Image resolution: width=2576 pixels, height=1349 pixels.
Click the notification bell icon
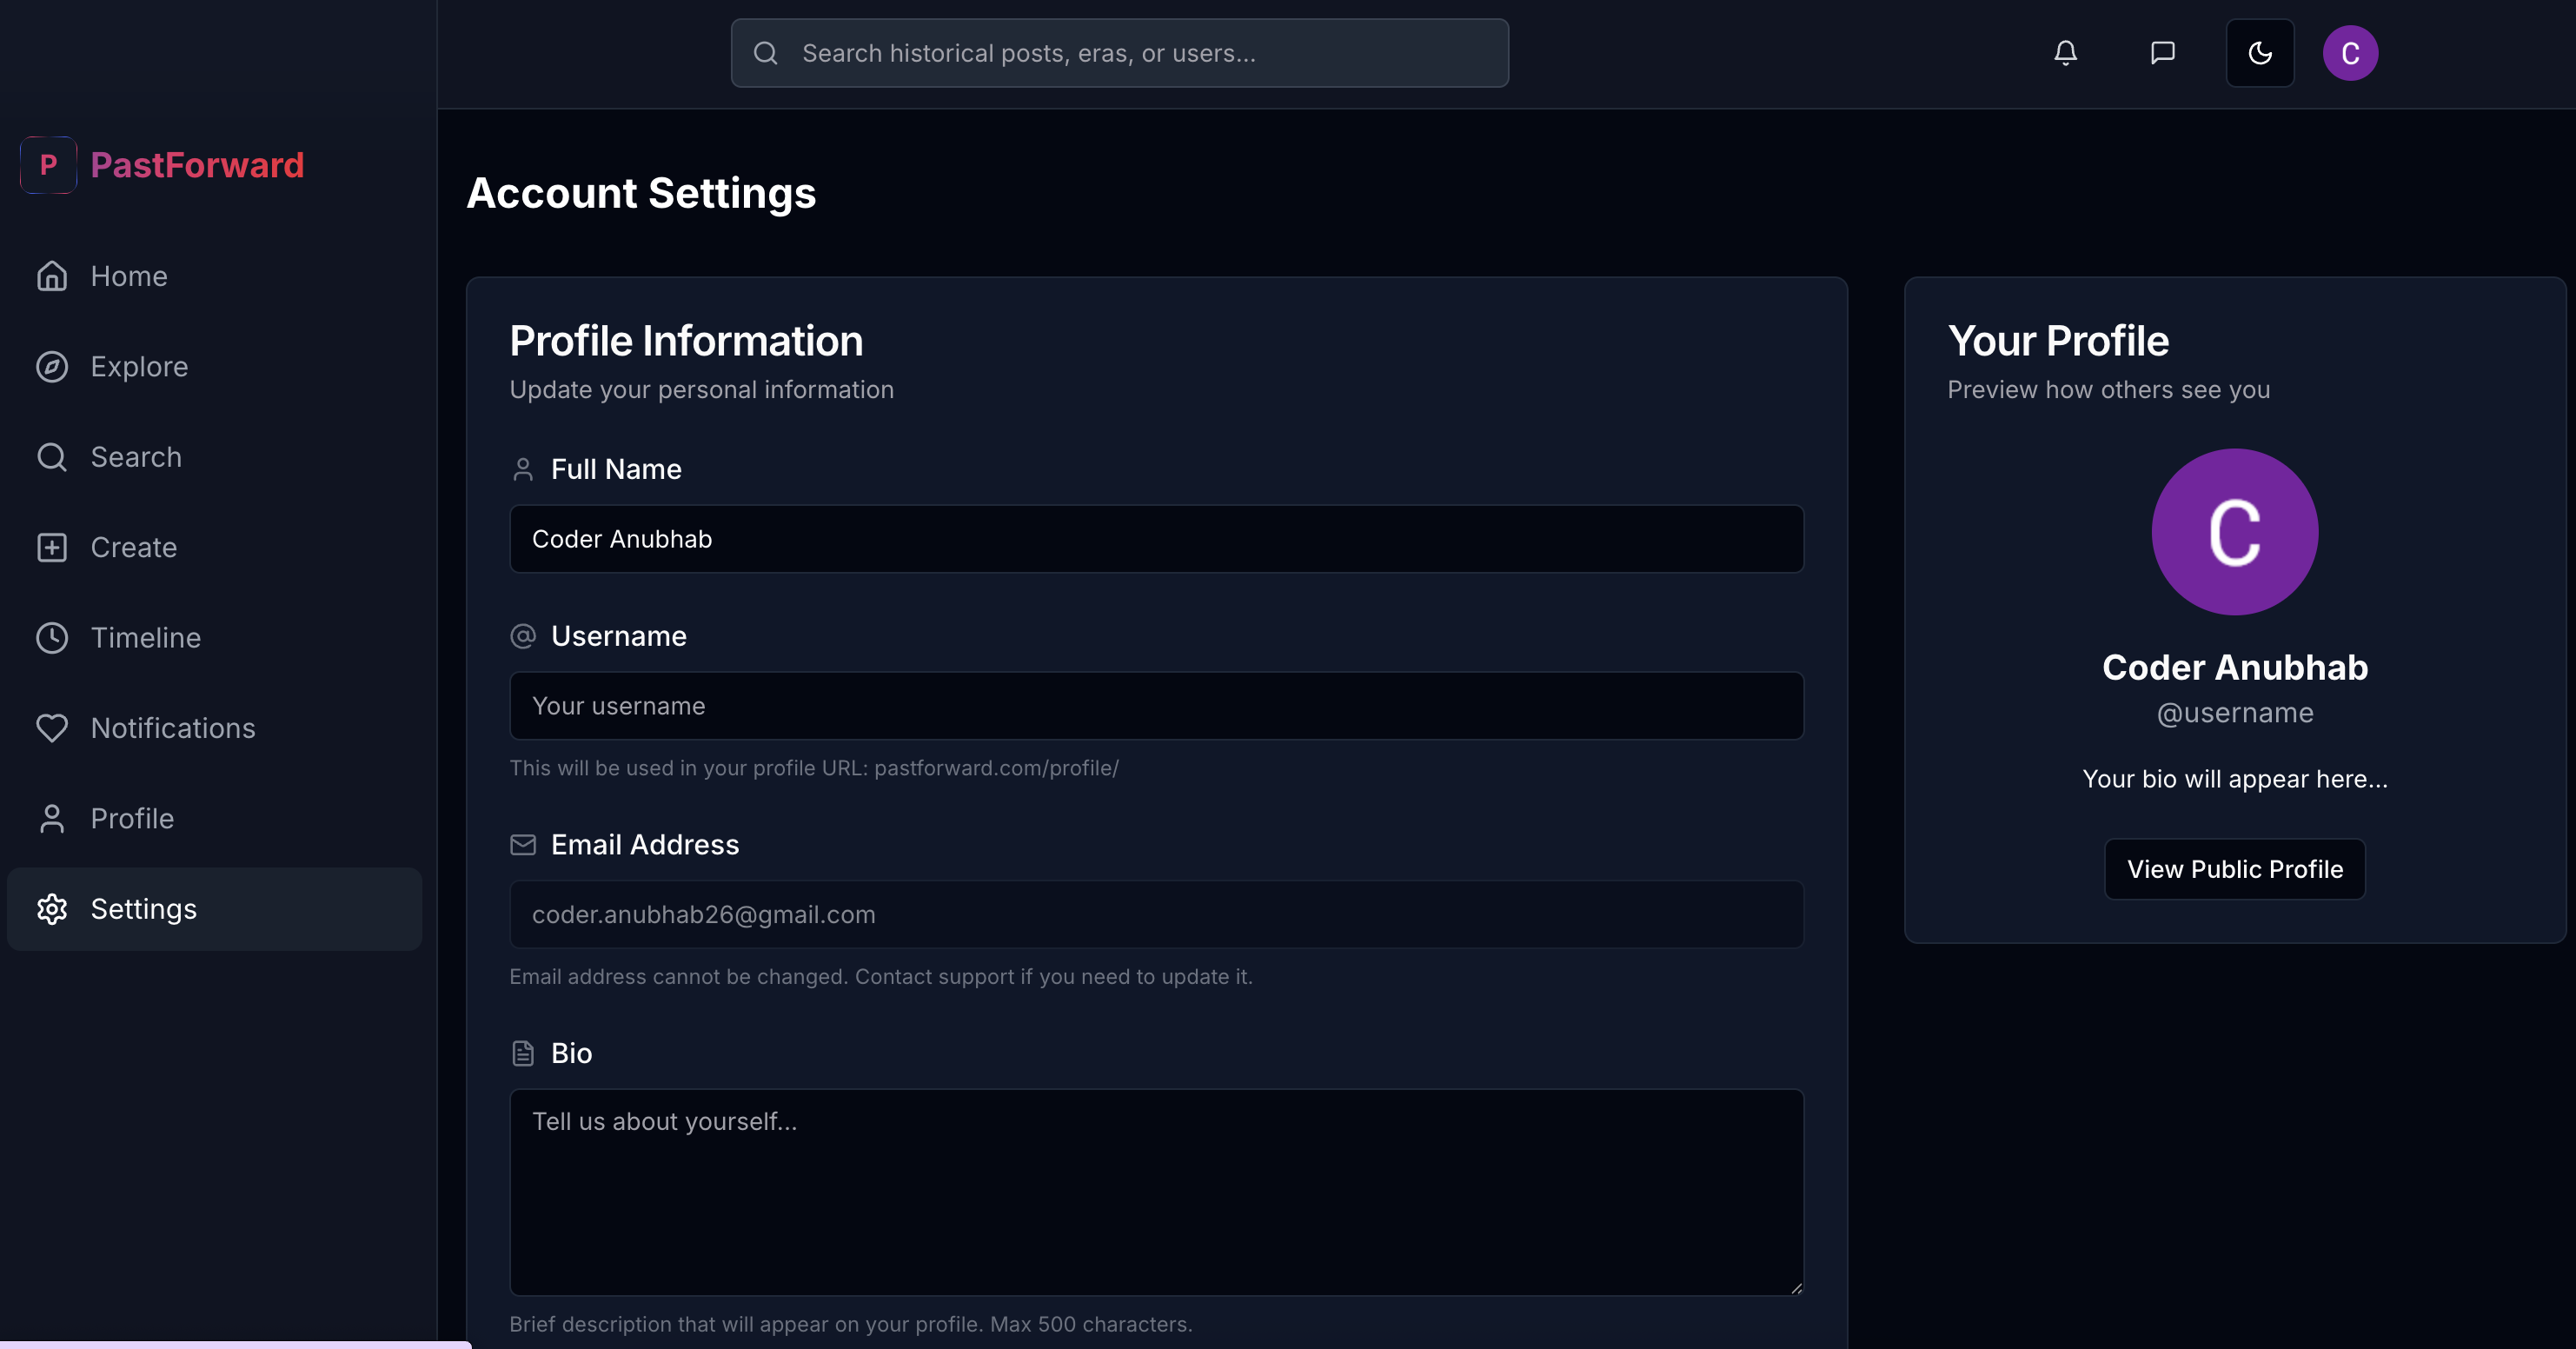click(2065, 53)
